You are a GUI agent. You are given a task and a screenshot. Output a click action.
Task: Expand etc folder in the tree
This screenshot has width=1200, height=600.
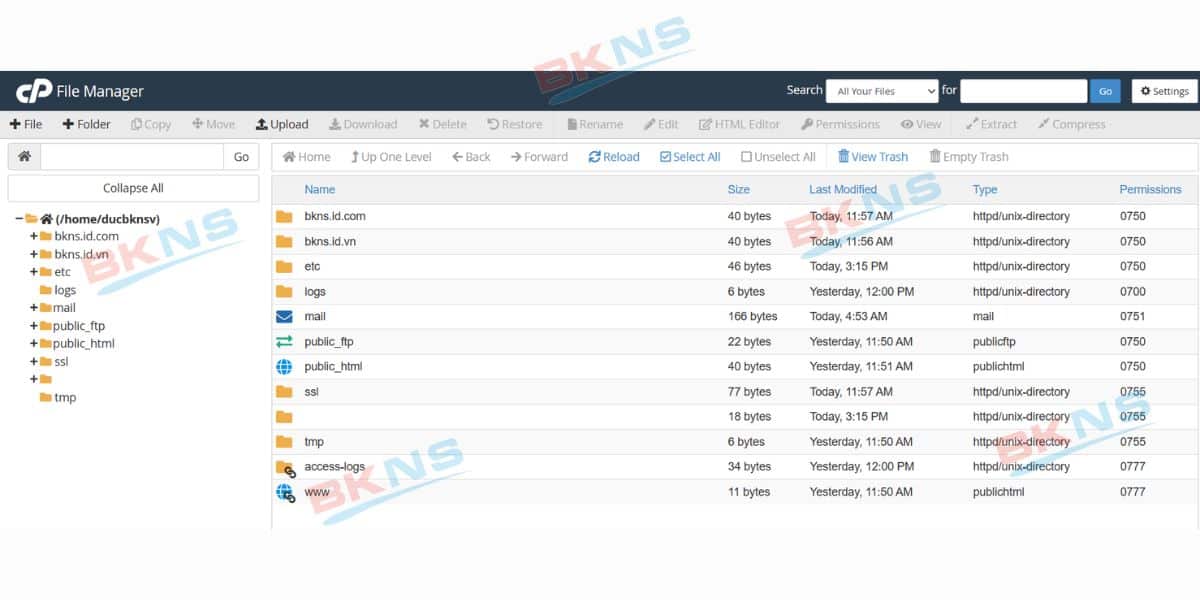pos(34,272)
